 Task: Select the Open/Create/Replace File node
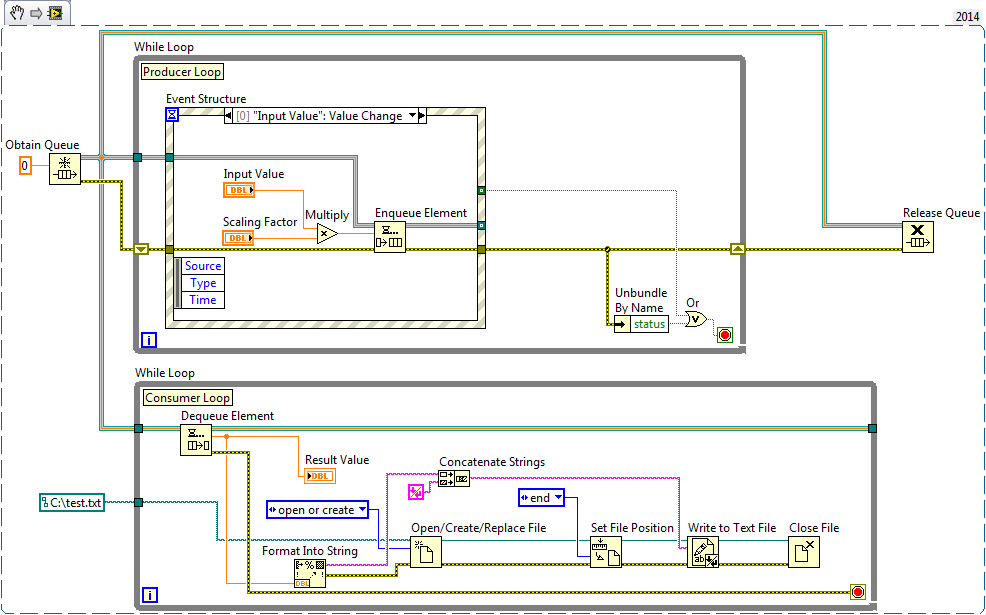point(426,552)
